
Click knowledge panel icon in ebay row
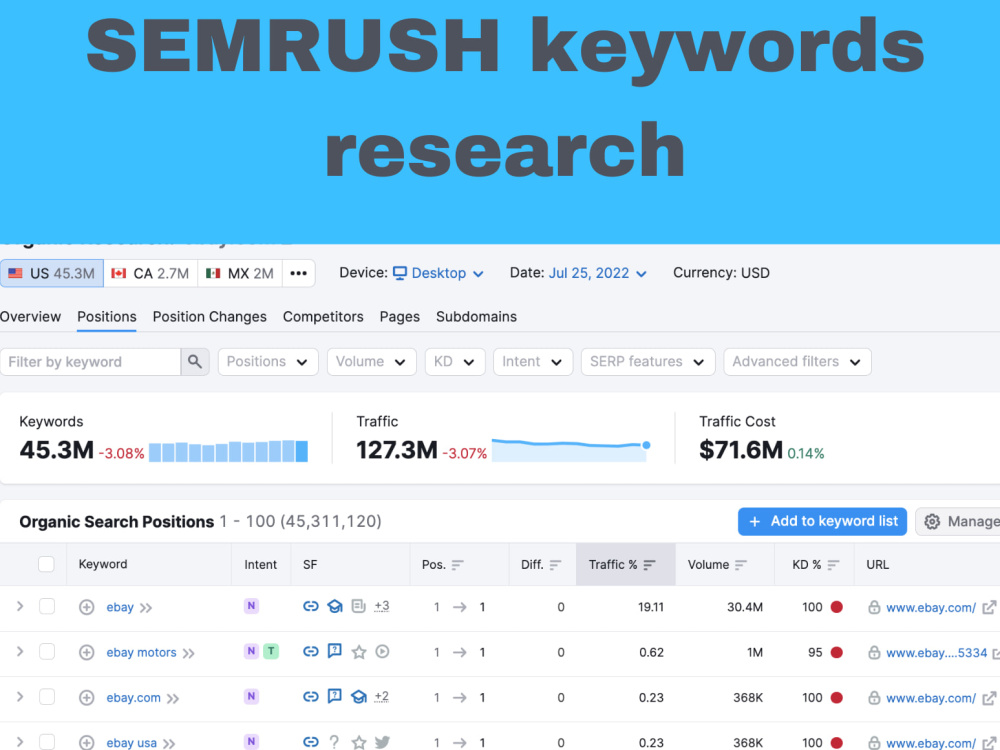[335, 606]
